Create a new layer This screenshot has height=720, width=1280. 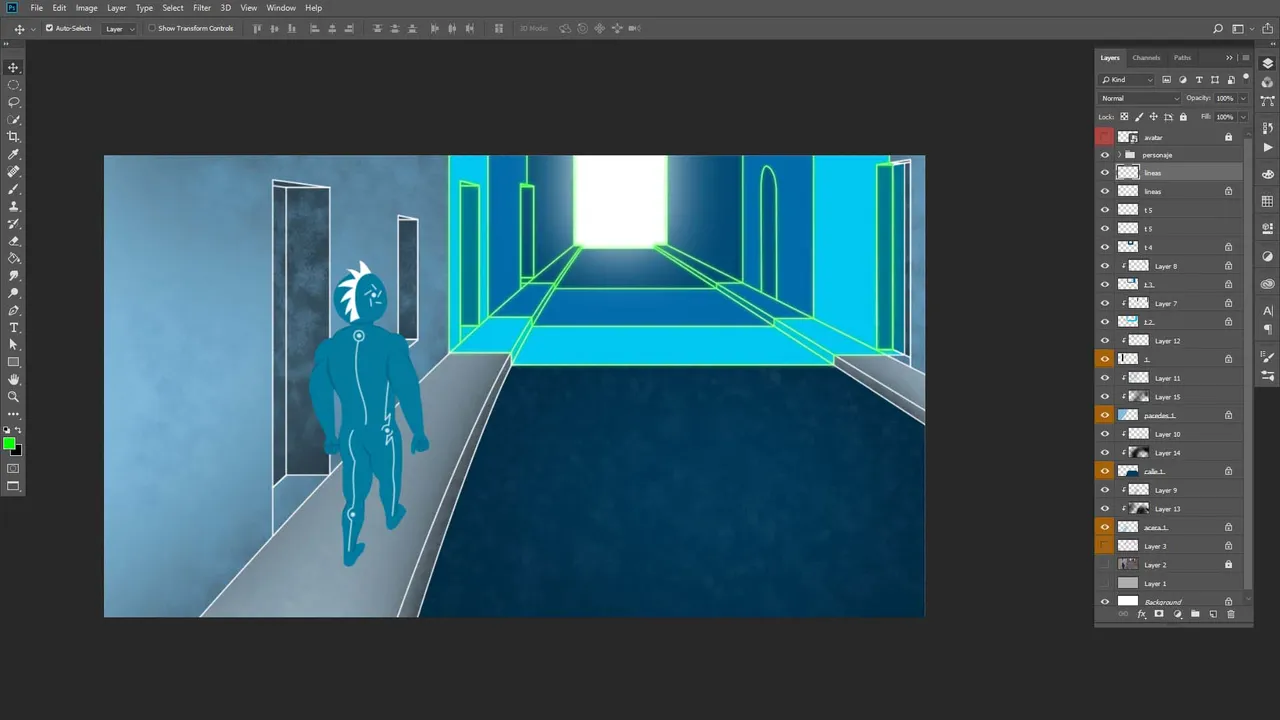pyautogui.click(x=1213, y=614)
